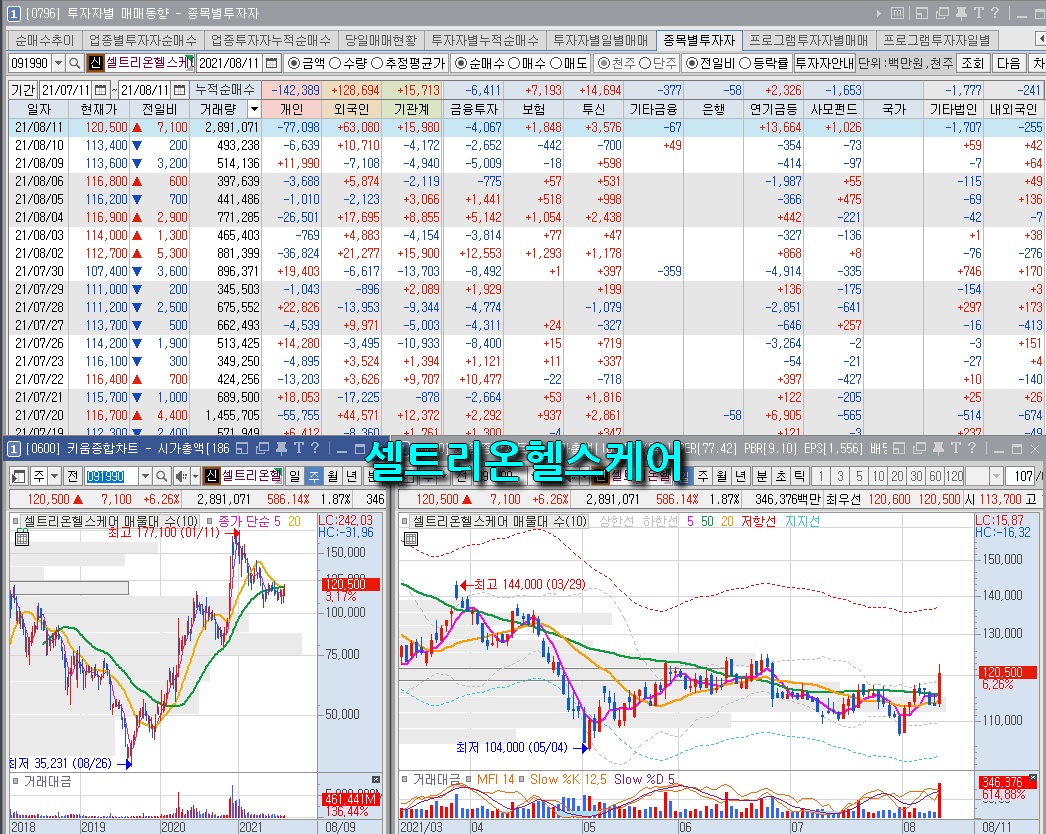Click 누적순매수 button
The height and width of the screenshot is (834, 1046).
(225, 89)
